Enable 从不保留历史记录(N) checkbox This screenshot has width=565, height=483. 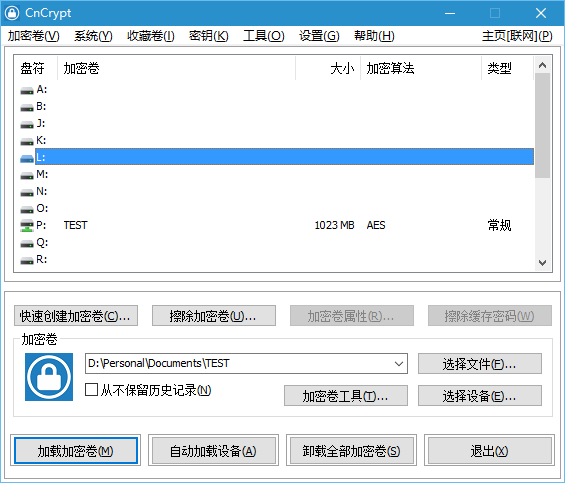92,390
